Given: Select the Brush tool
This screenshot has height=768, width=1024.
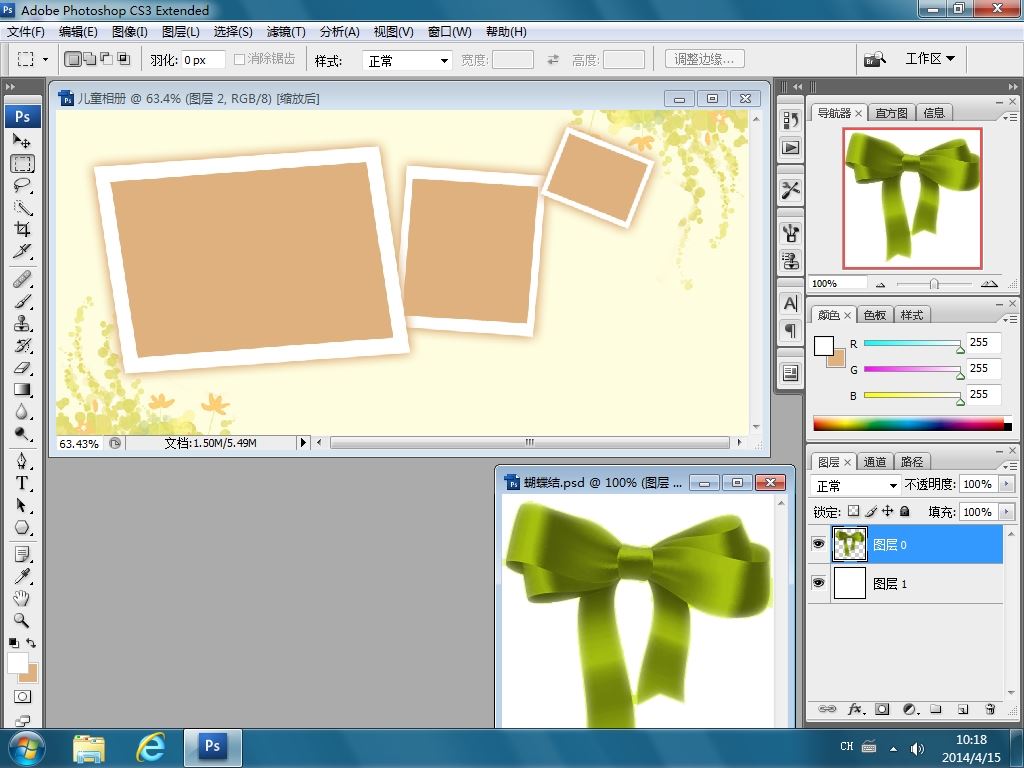Looking at the screenshot, I should coord(22,302).
